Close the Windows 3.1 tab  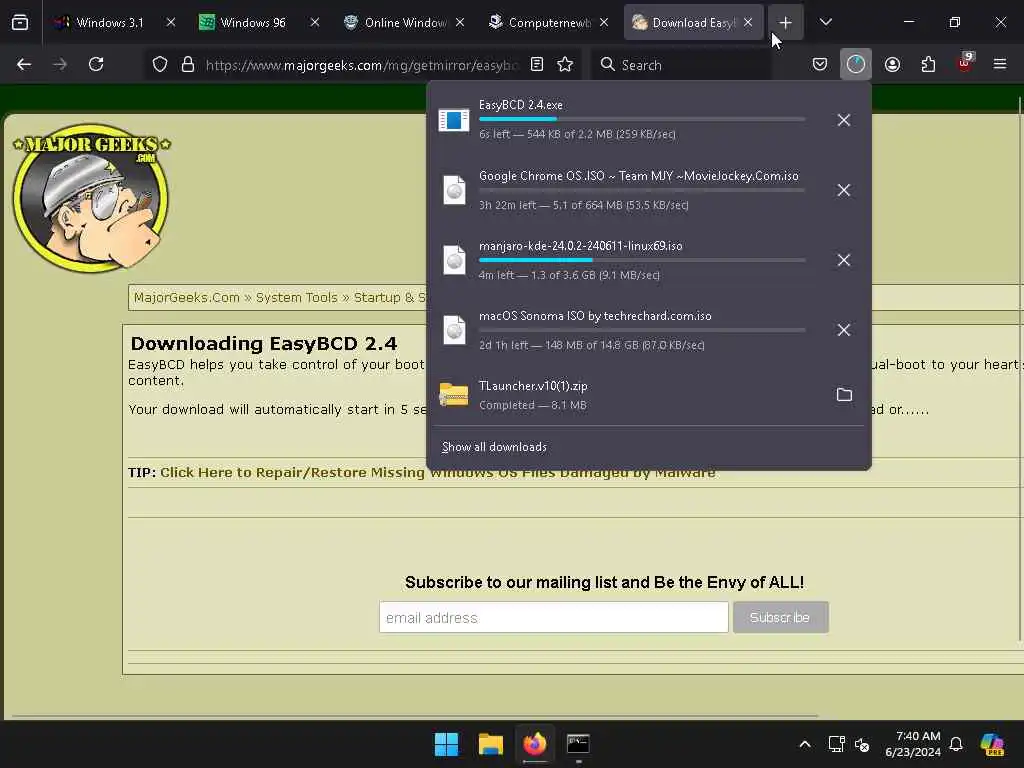point(170,22)
